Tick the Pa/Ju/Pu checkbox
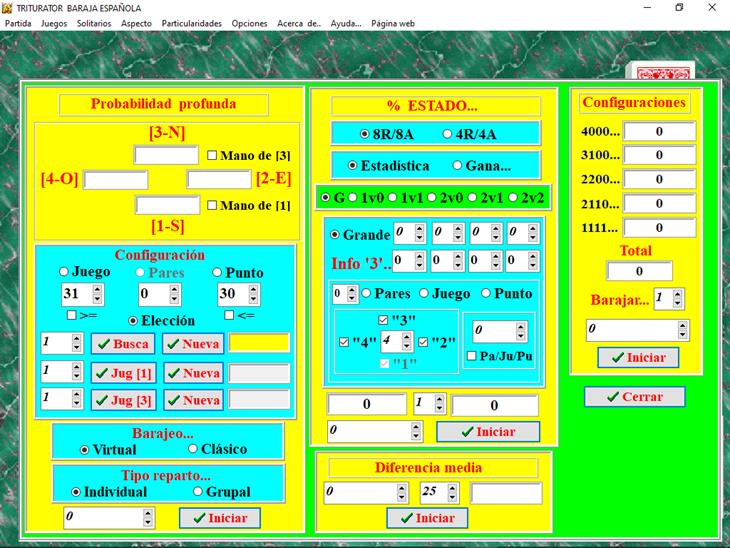Image resolution: width=730 pixels, height=548 pixels. click(472, 355)
